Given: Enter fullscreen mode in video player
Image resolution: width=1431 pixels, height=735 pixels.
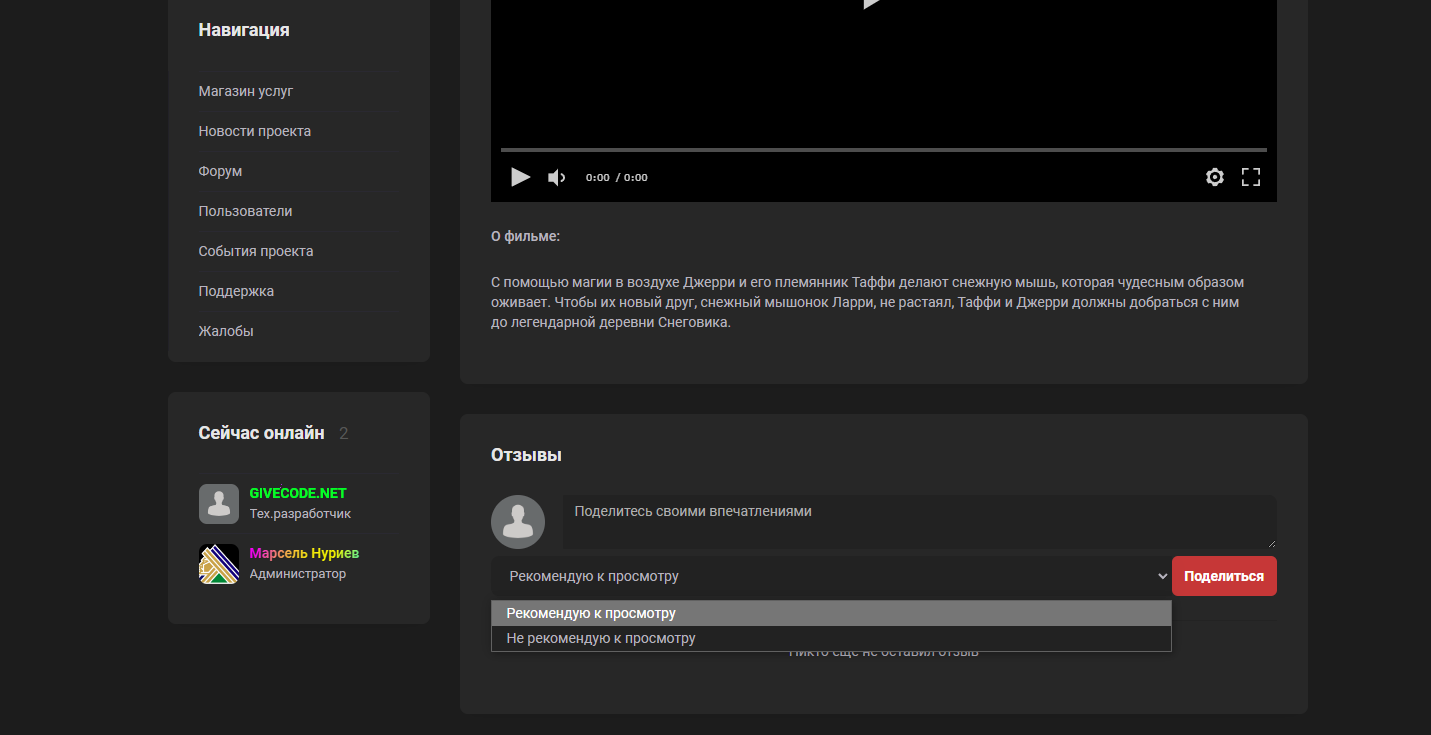Looking at the screenshot, I should point(1250,178).
